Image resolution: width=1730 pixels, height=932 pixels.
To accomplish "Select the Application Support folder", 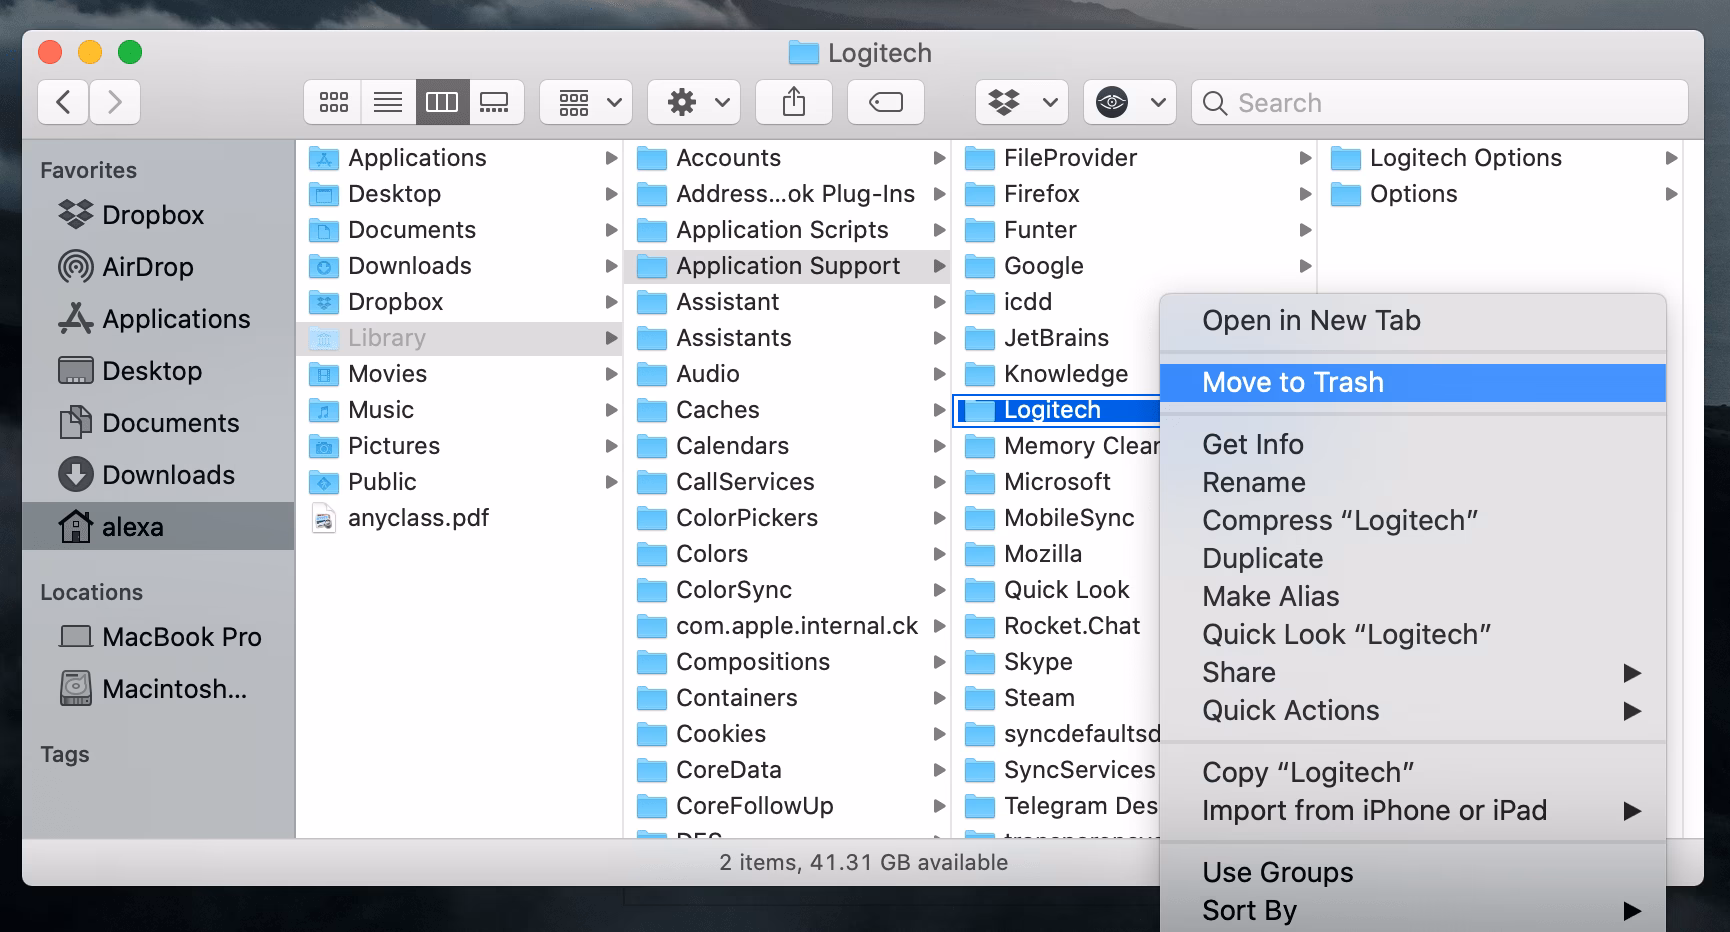I will (x=786, y=266).
